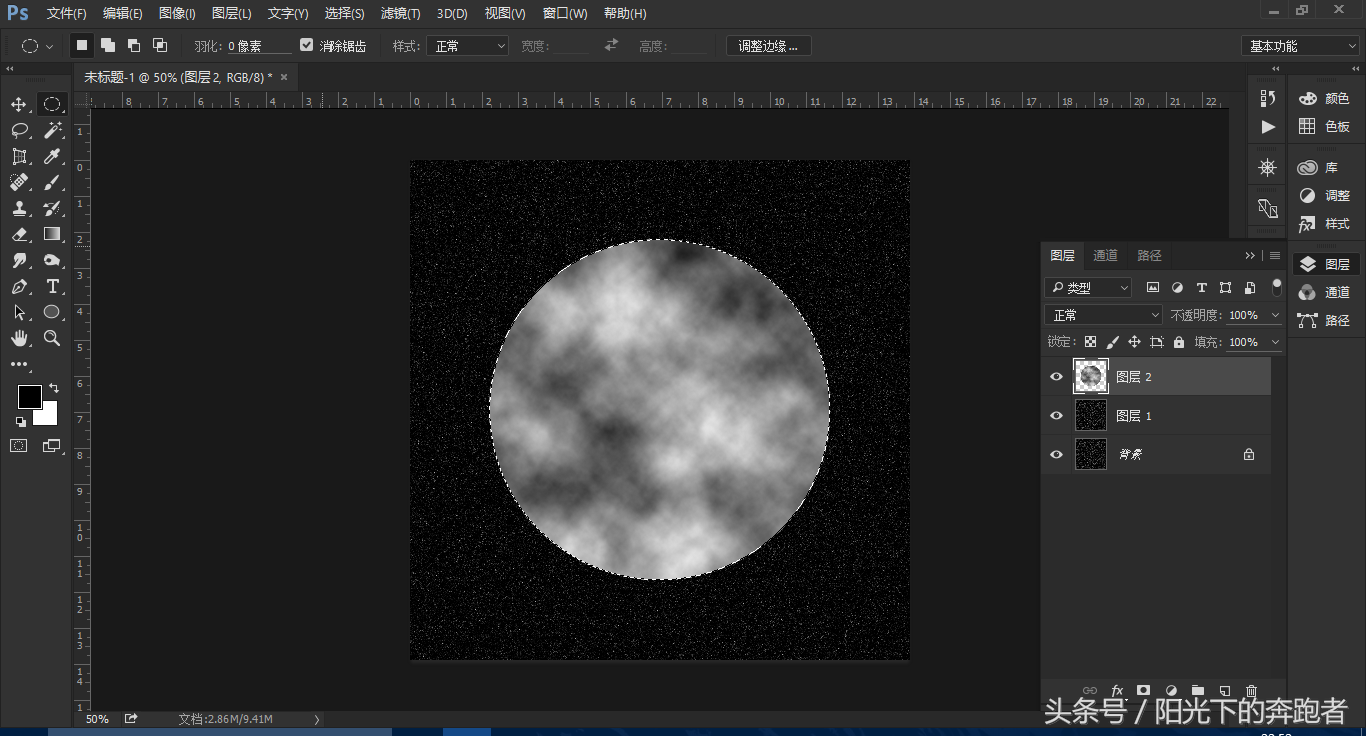Add a layer mask from the Layers panel
Screen dimensions: 1366x736
tap(1143, 691)
